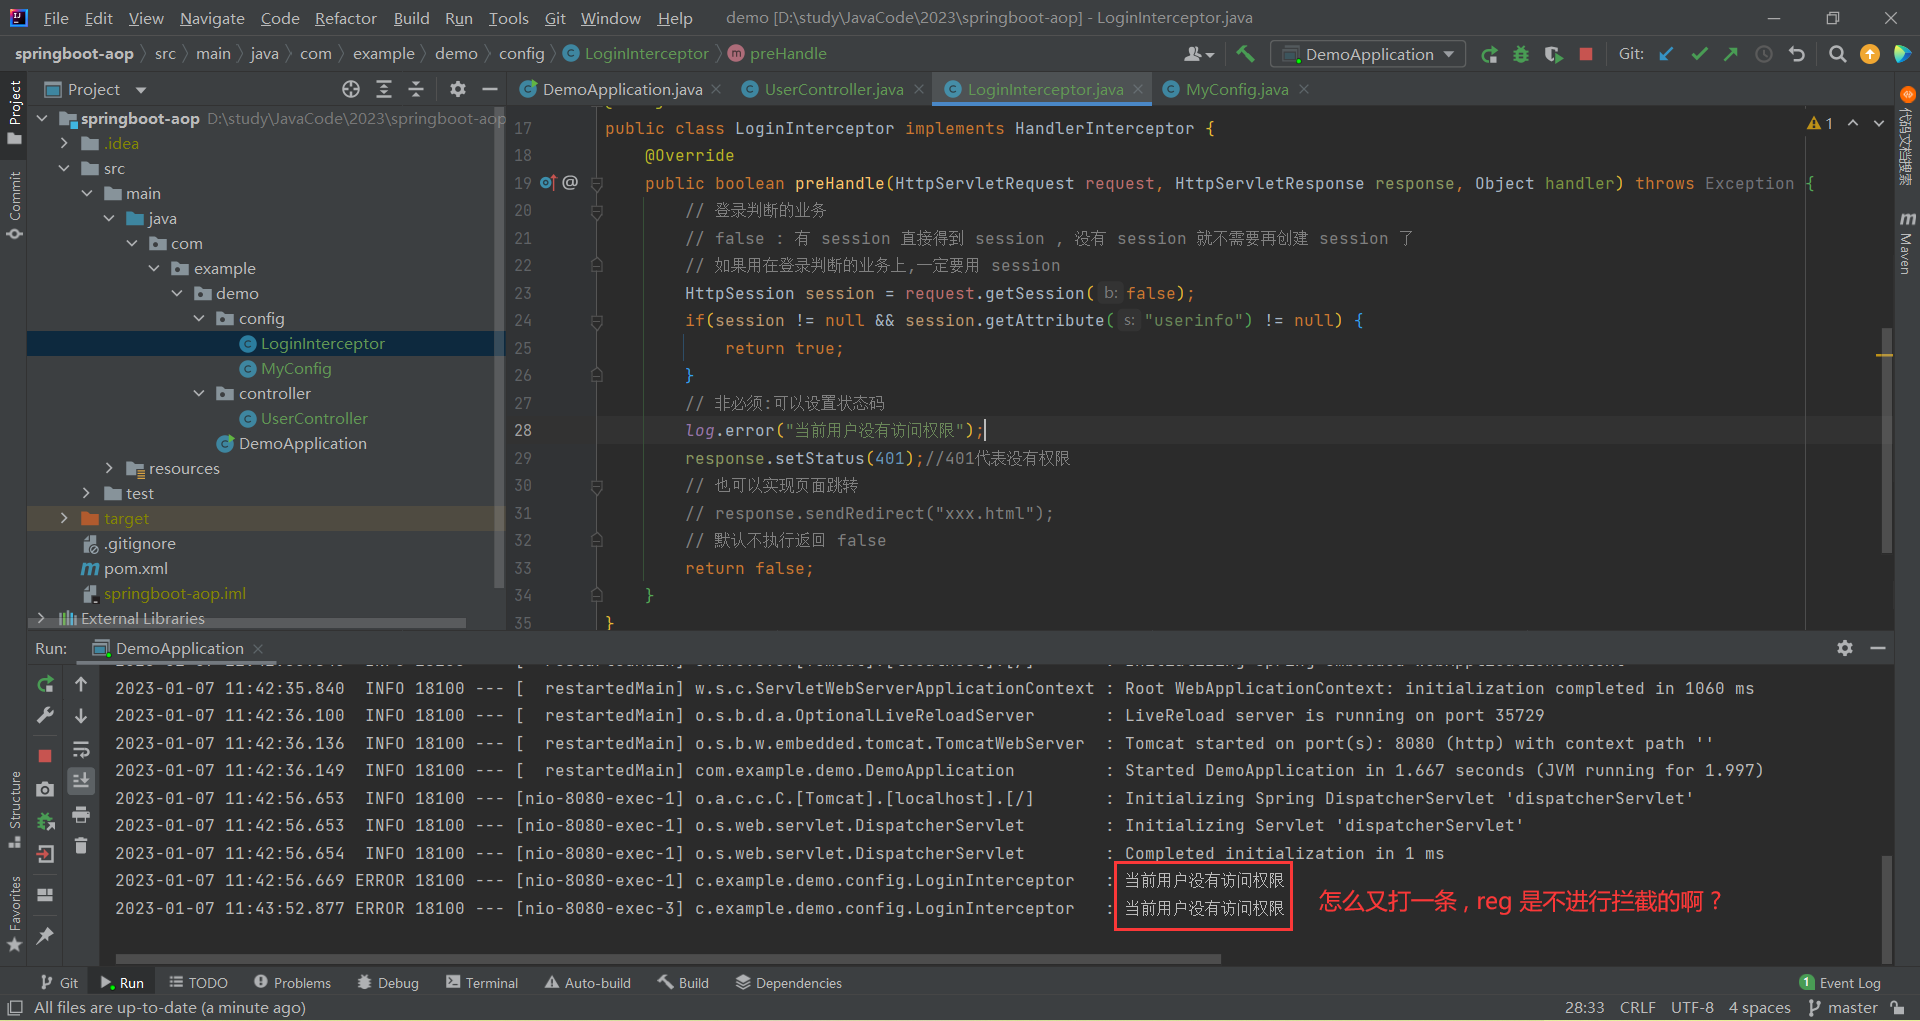Run with coverage shield icon
Viewport: 1920px width, 1021px height.
tap(1553, 54)
